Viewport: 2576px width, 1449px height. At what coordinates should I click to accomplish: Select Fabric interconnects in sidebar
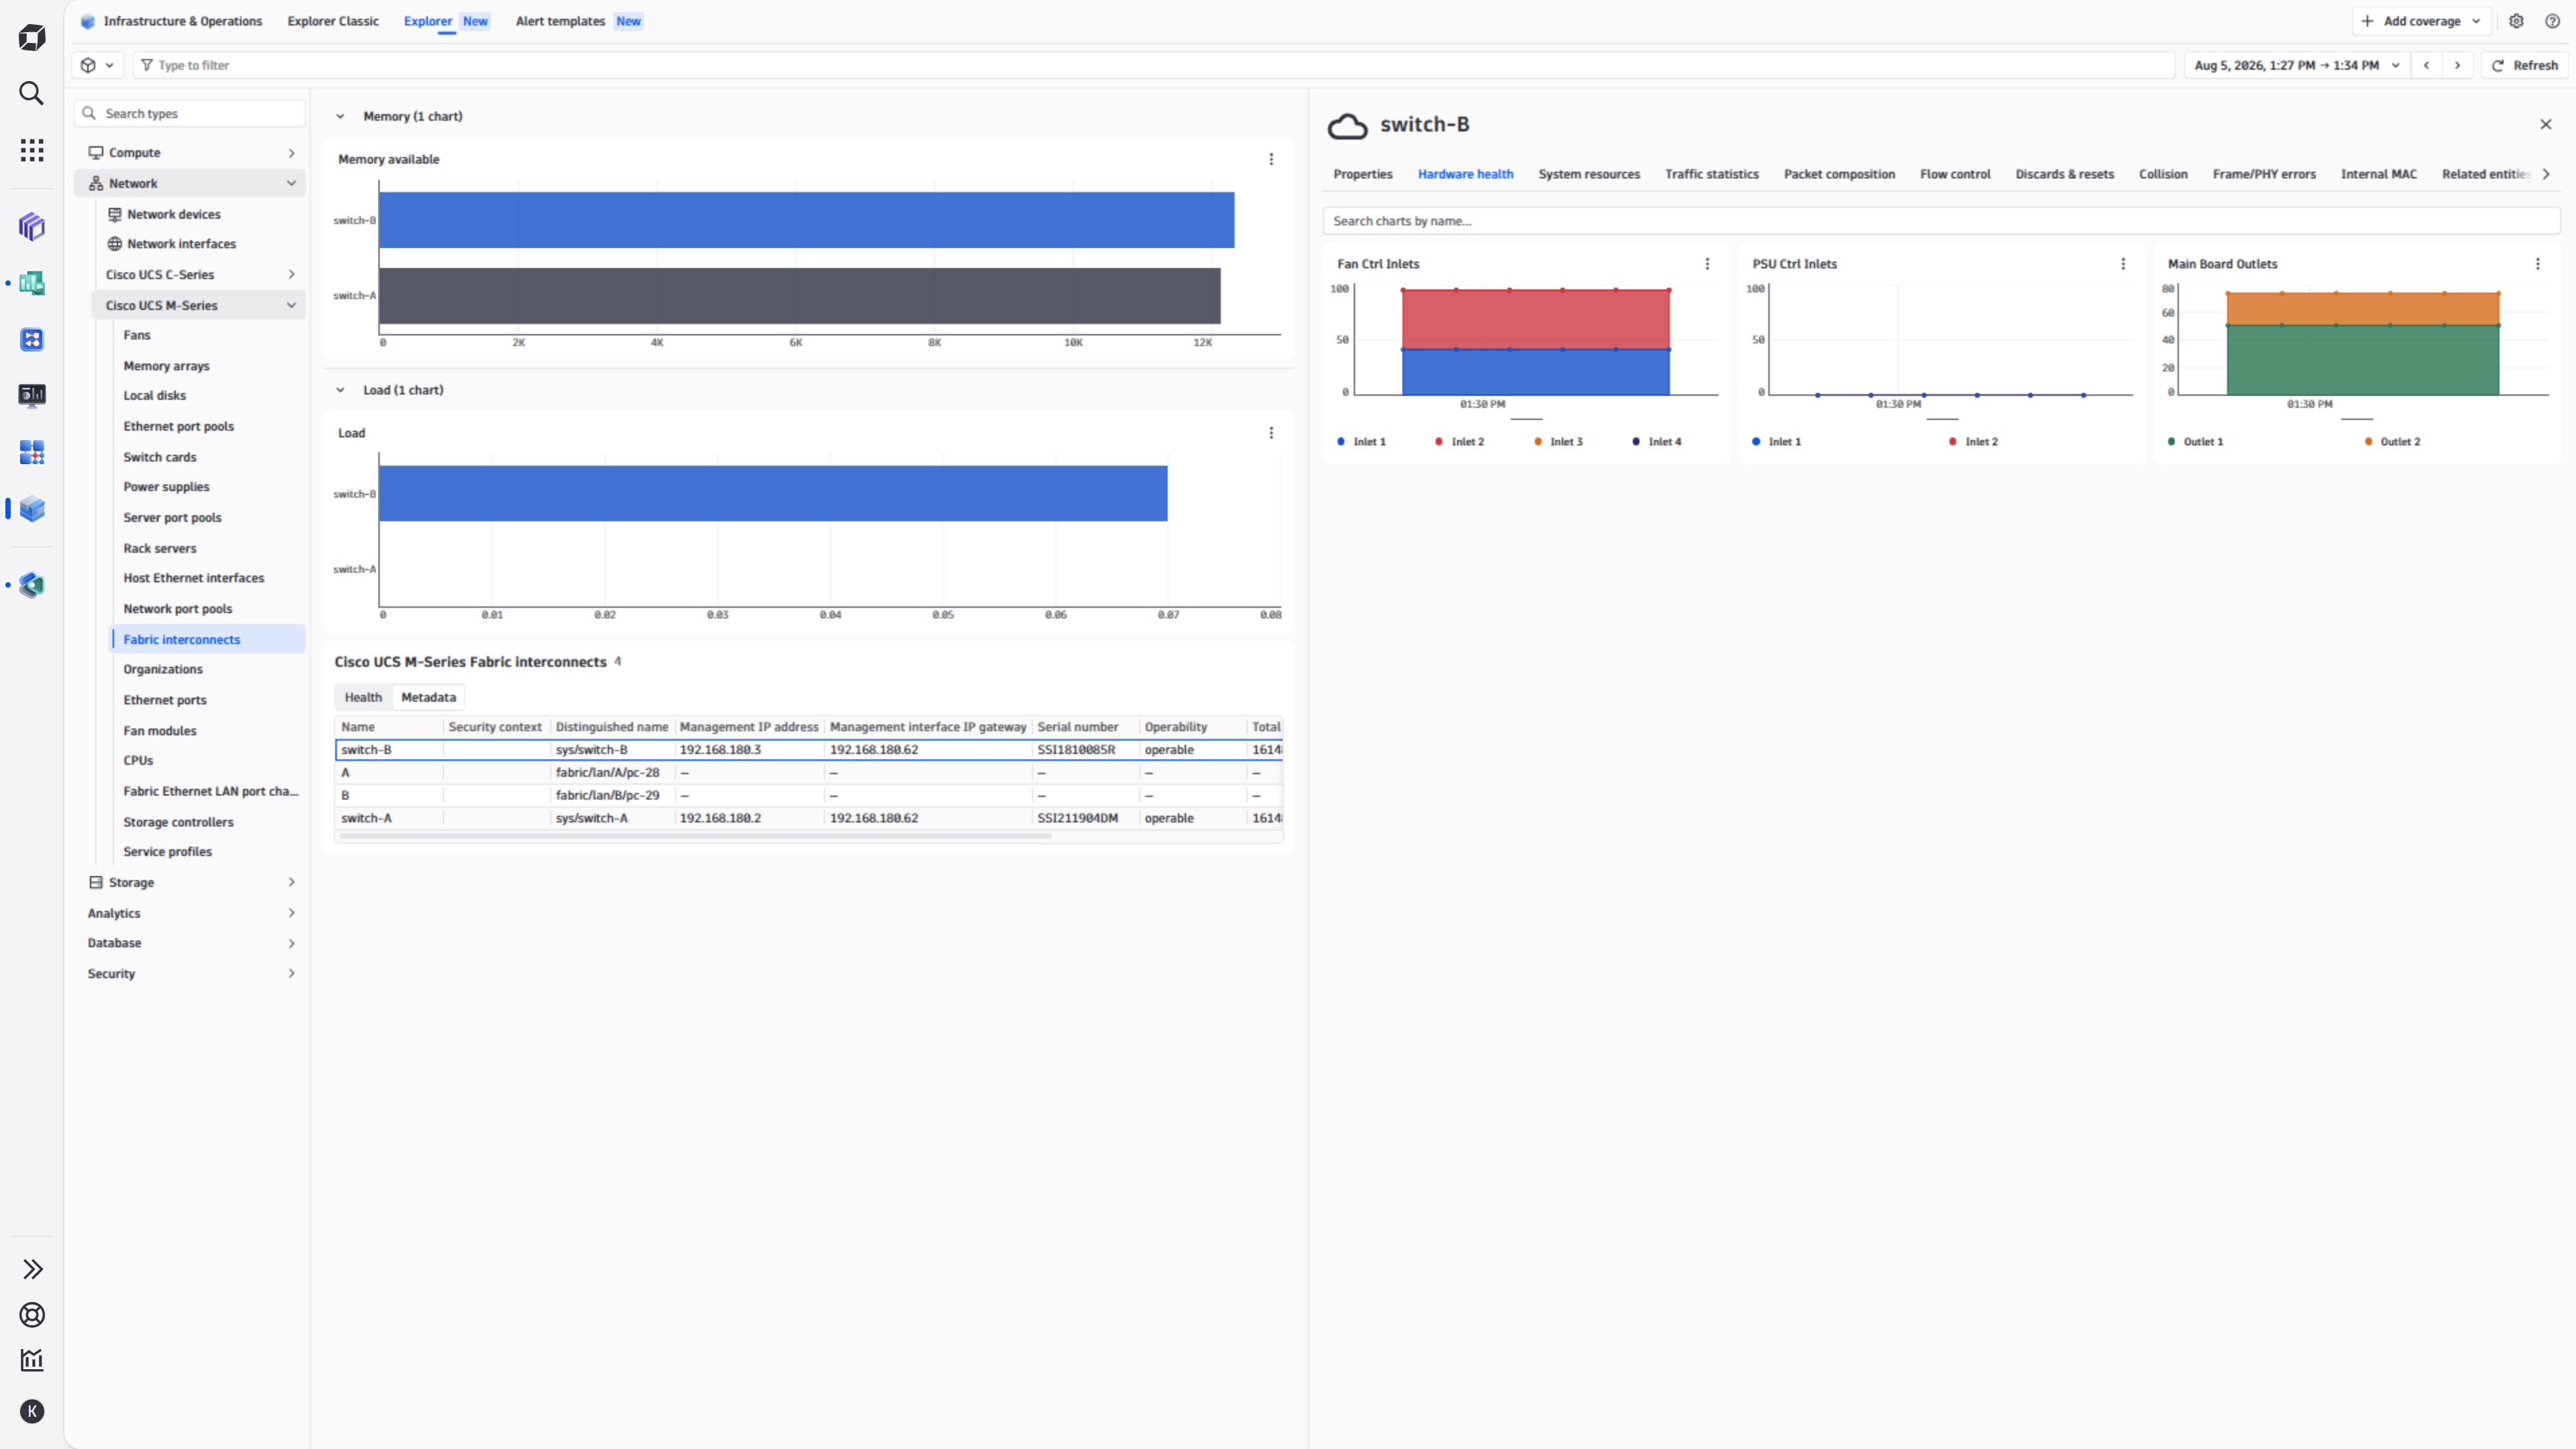tap(208, 639)
